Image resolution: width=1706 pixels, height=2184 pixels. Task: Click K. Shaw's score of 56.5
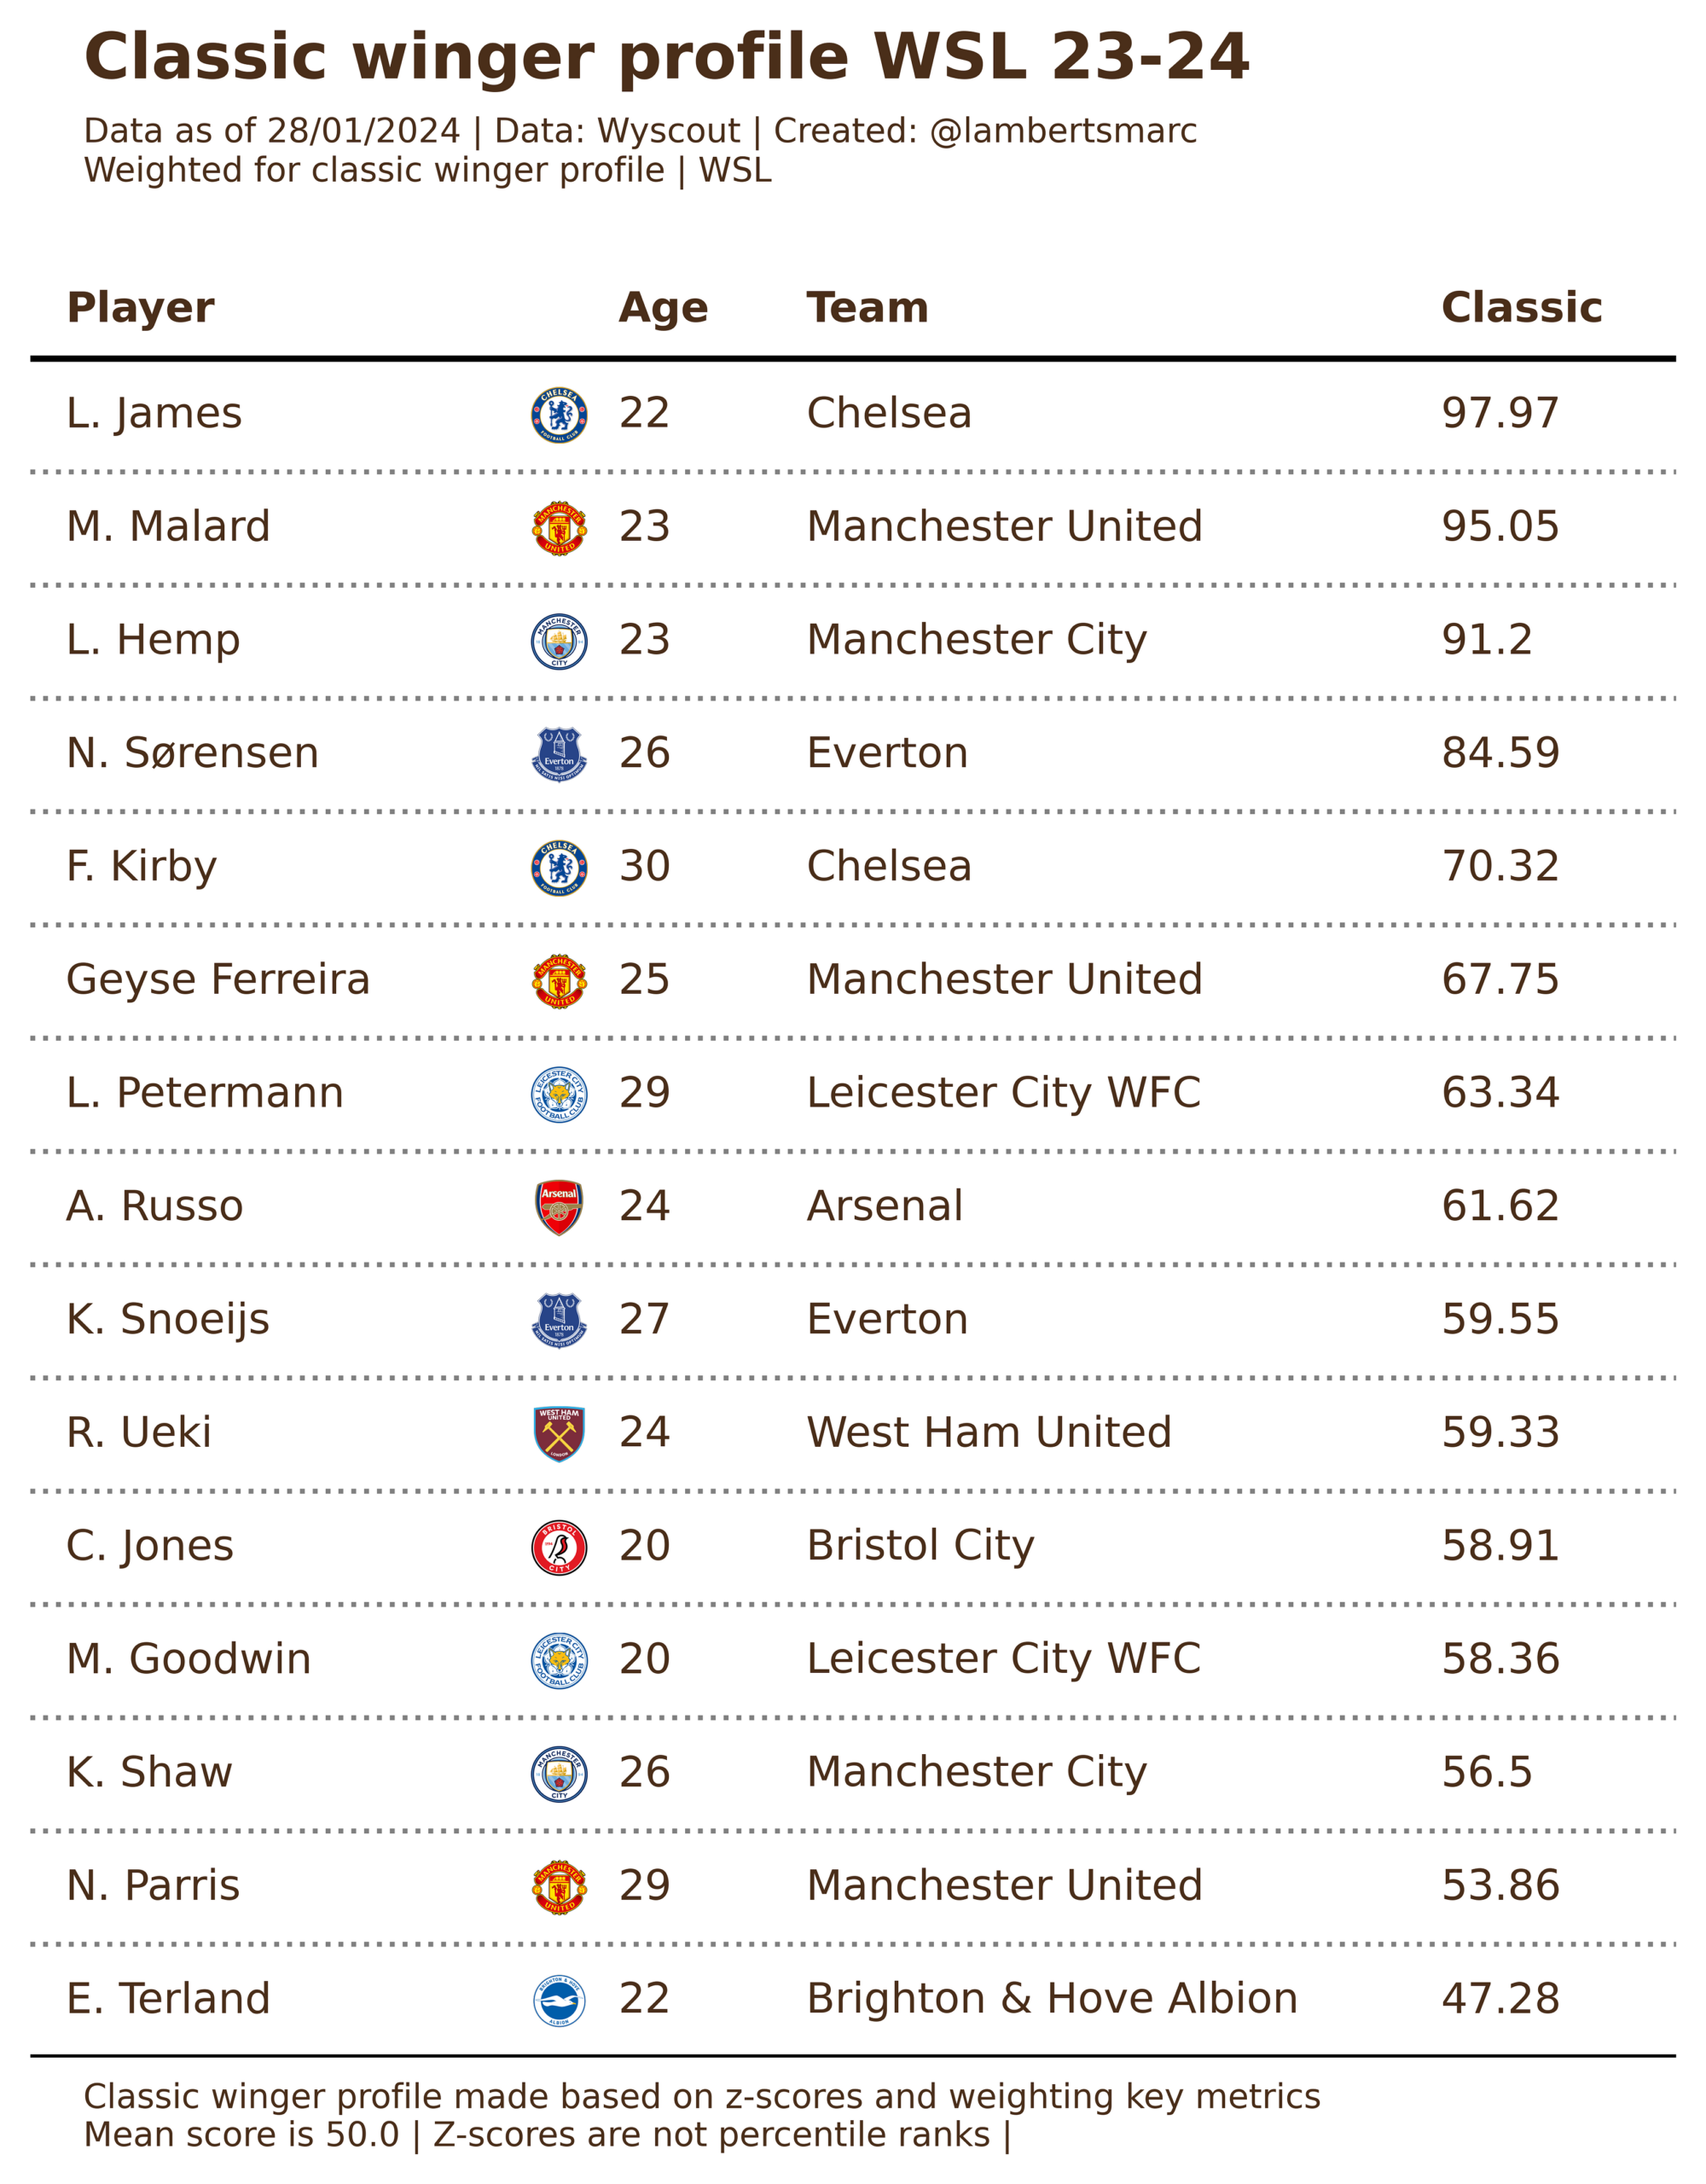pyautogui.click(x=1486, y=1772)
